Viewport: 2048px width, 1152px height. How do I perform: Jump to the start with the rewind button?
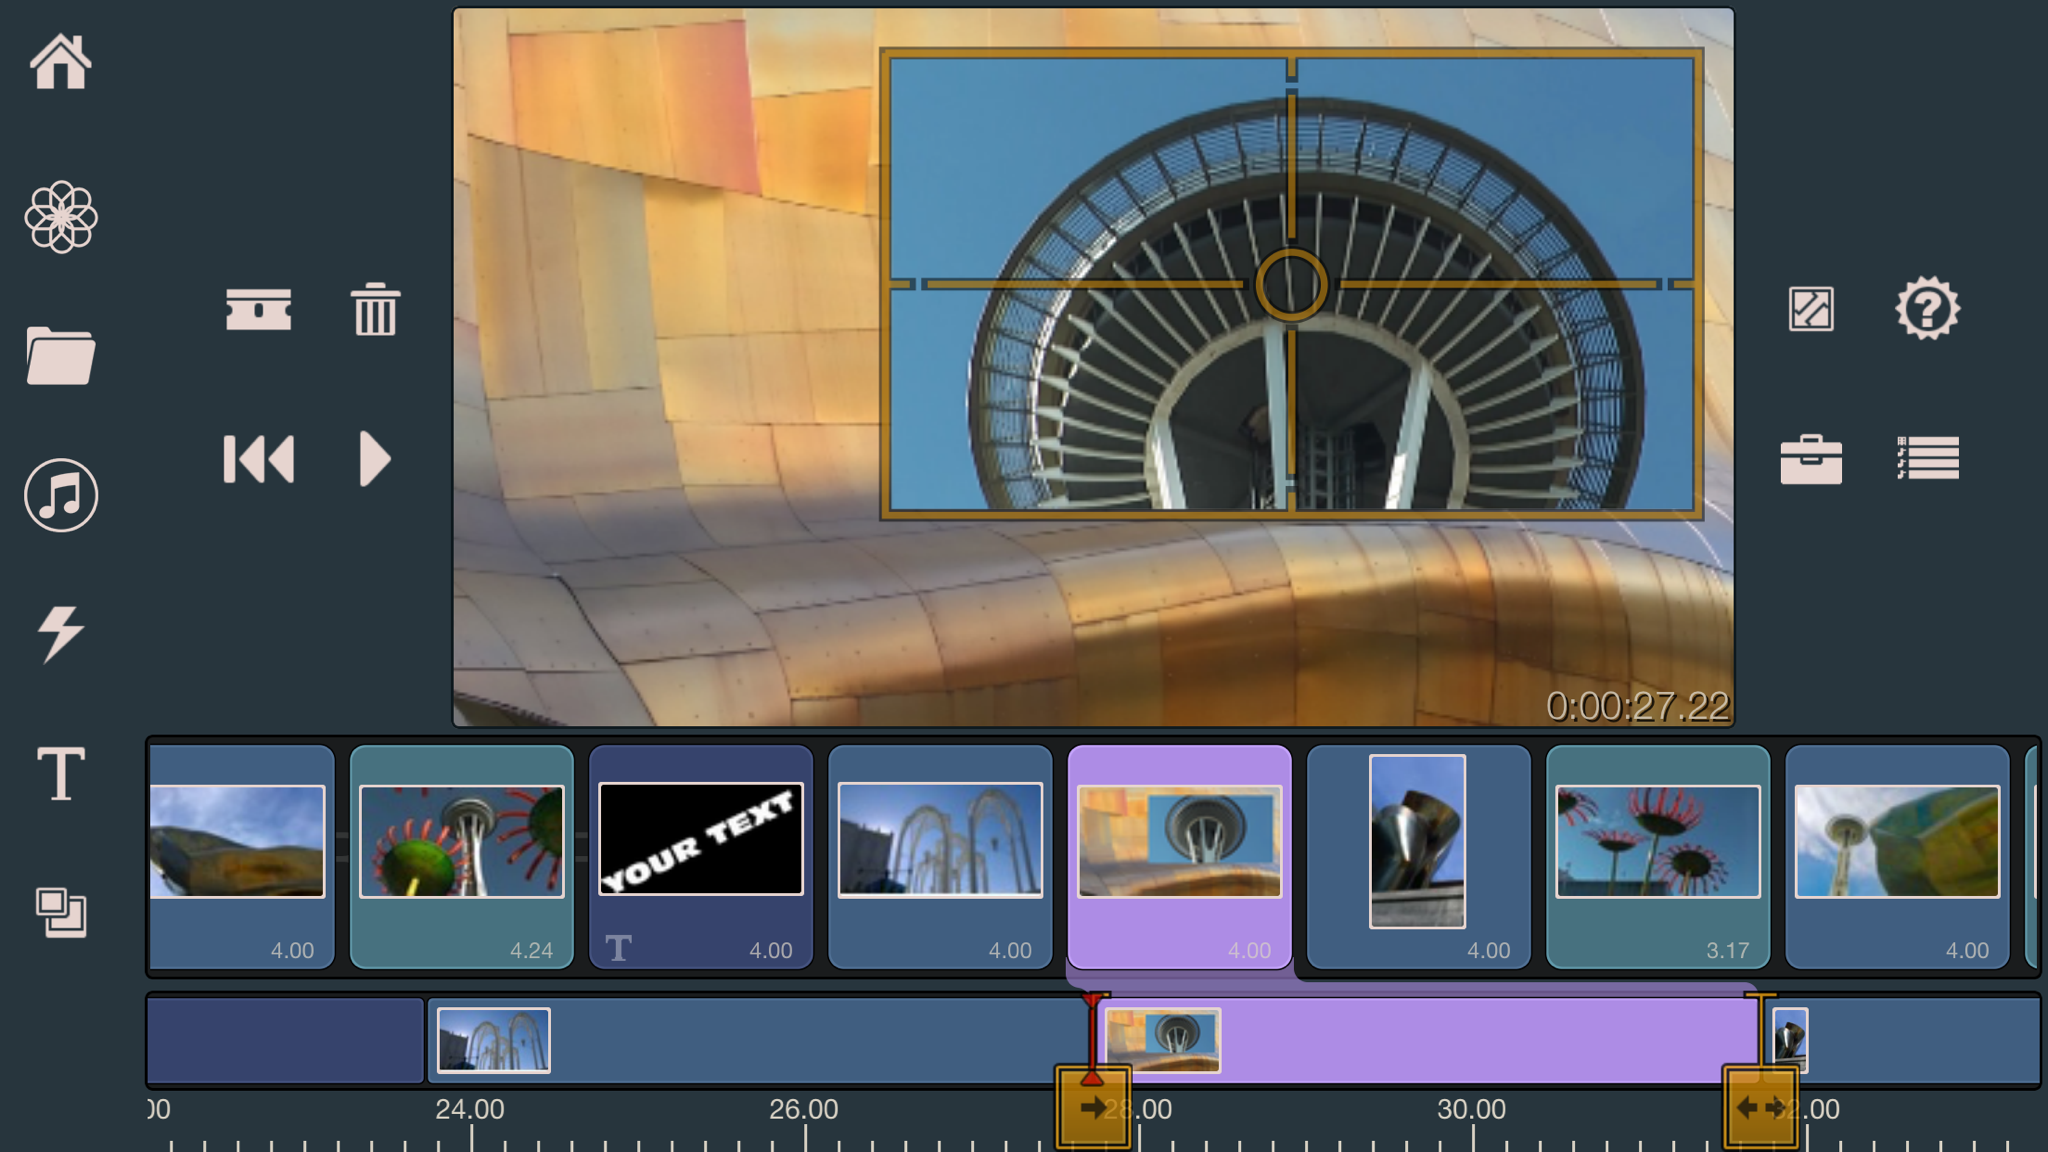pos(259,459)
